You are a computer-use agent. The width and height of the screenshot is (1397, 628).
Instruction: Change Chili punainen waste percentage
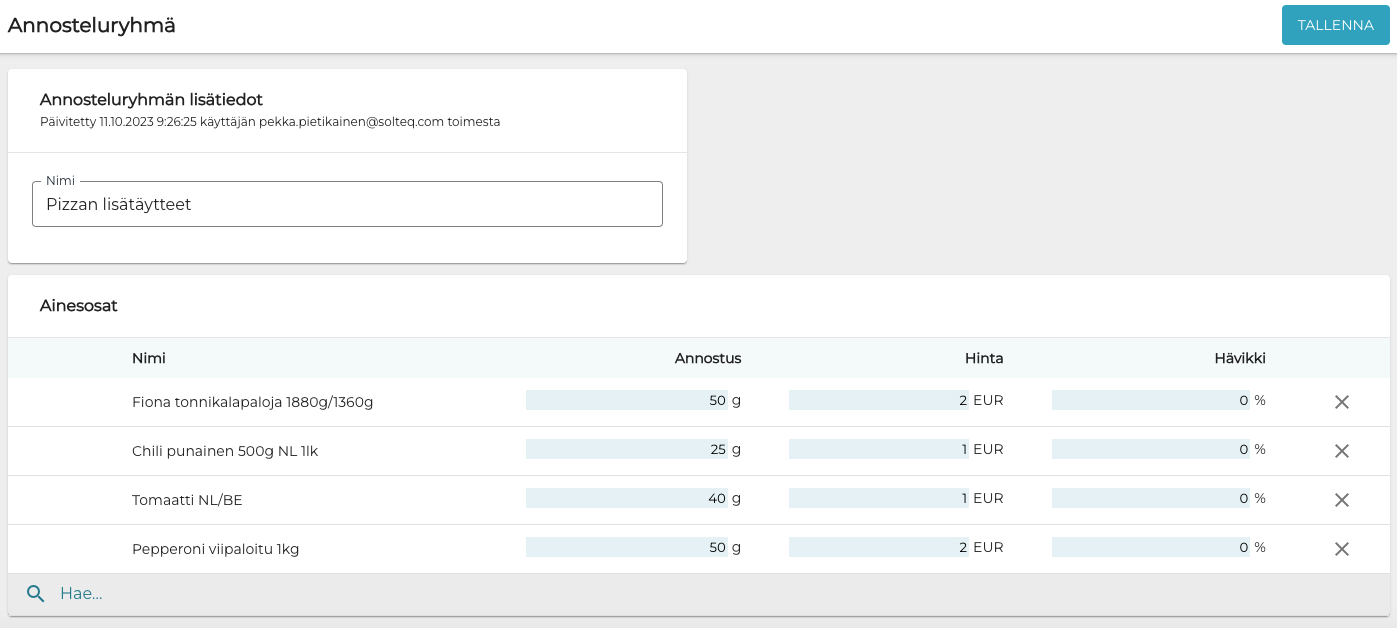click(1151, 450)
